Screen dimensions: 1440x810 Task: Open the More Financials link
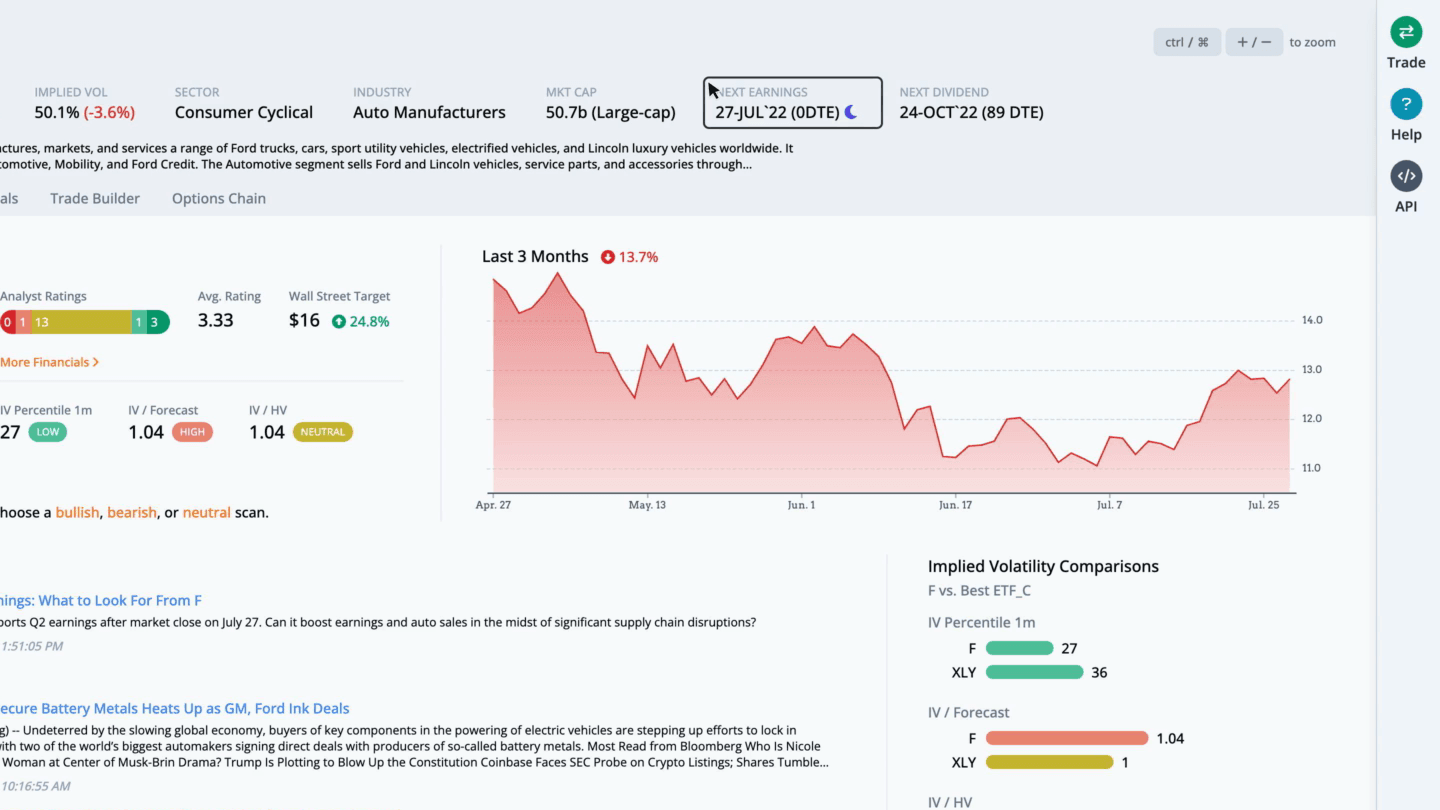pos(49,362)
